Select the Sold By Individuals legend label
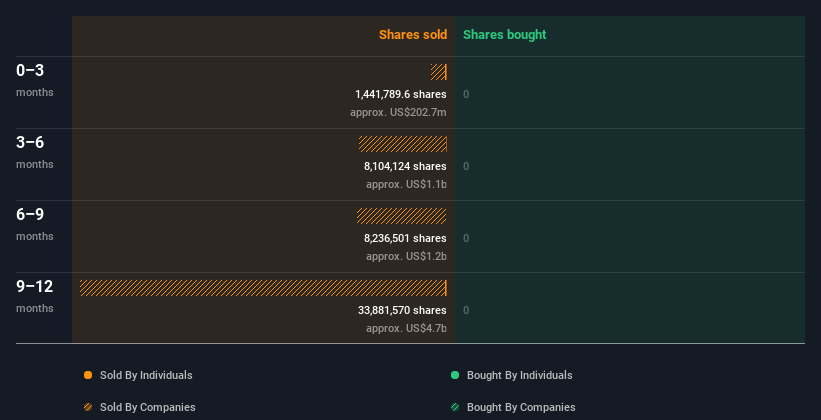The image size is (821, 420). pyautogui.click(x=146, y=375)
